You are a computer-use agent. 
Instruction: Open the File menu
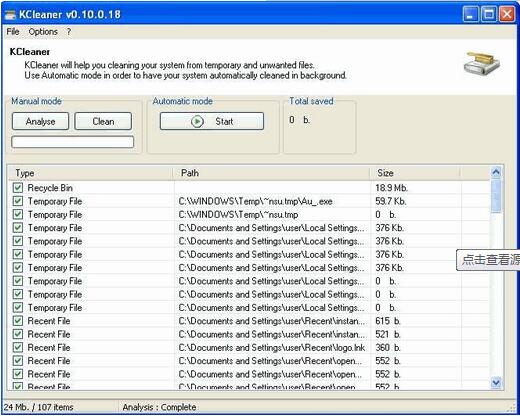(13, 32)
